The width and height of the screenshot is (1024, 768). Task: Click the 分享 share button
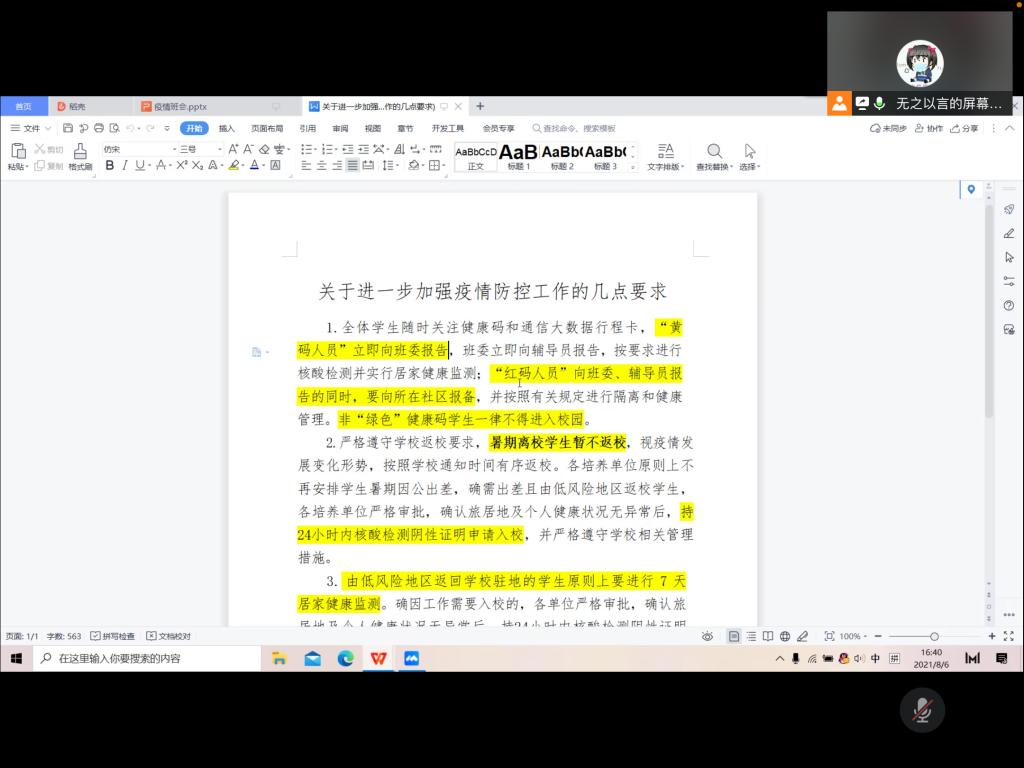point(964,128)
